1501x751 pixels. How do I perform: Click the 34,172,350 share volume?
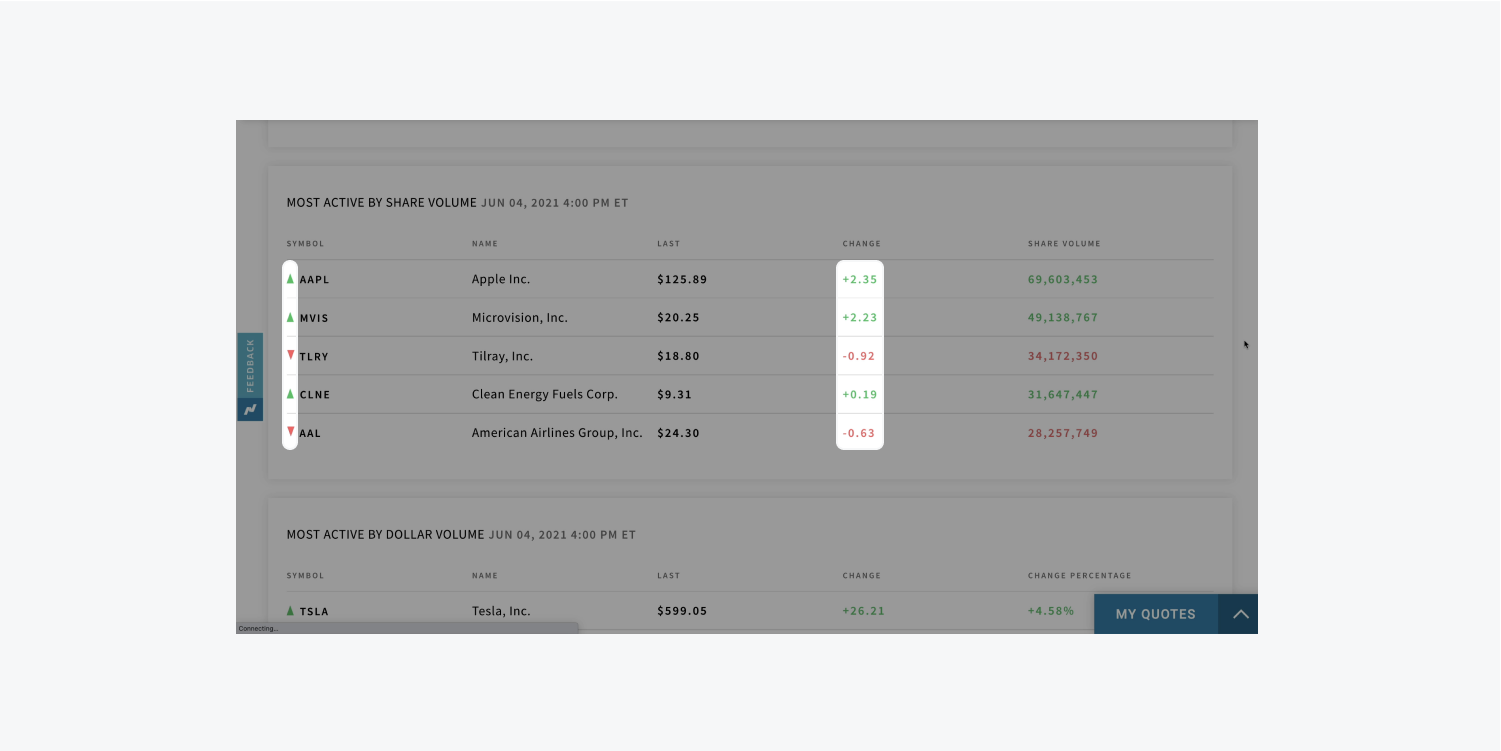(x=1063, y=356)
